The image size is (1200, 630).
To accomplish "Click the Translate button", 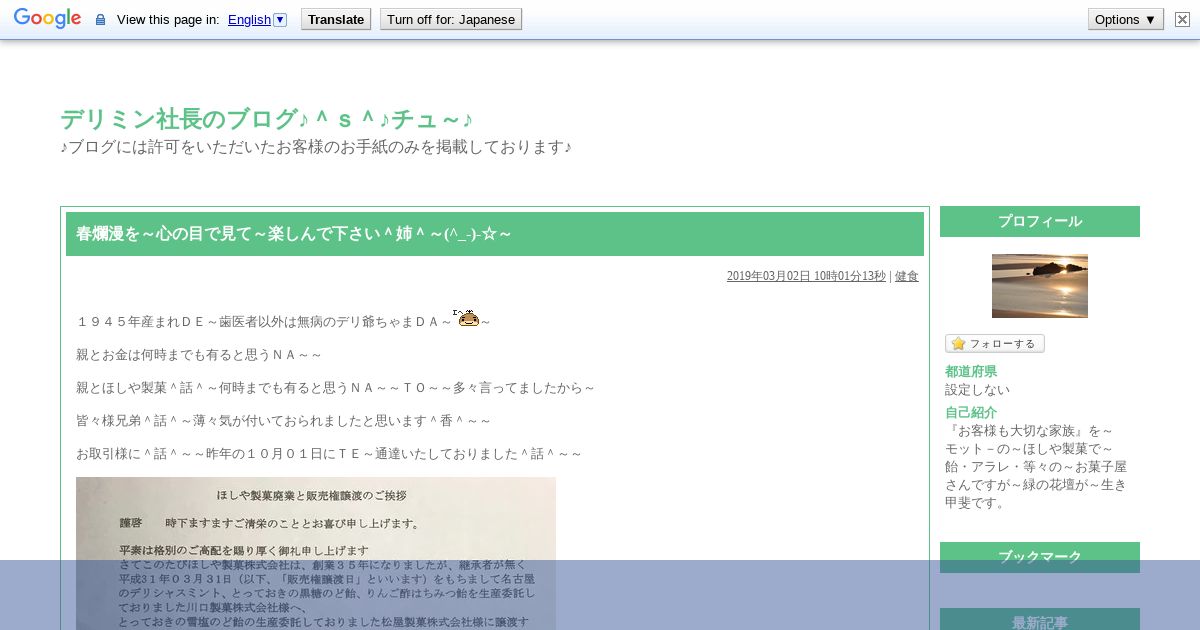I will (x=336, y=19).
